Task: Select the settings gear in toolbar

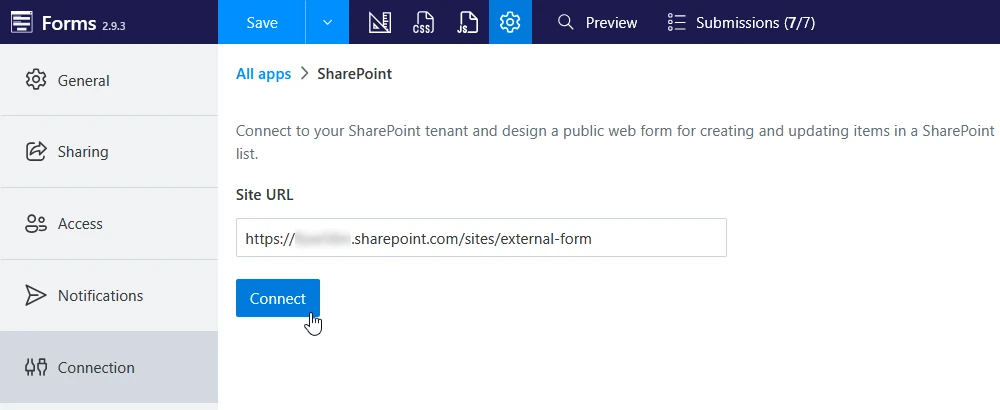Action: click(510, 22)
